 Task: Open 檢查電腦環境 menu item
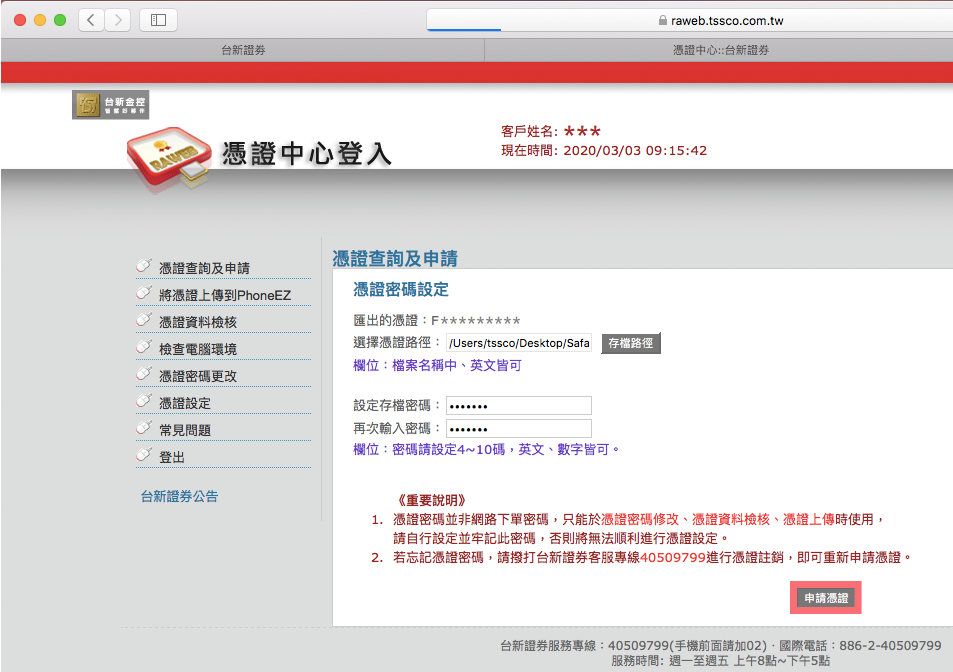click(x=198, y=349)
